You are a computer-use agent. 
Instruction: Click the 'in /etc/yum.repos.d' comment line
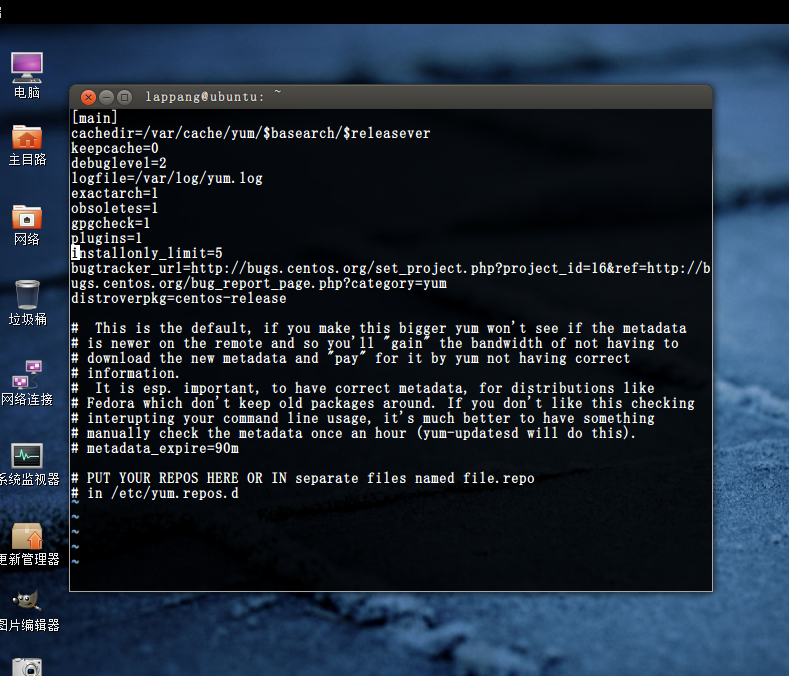coord(155,493)
